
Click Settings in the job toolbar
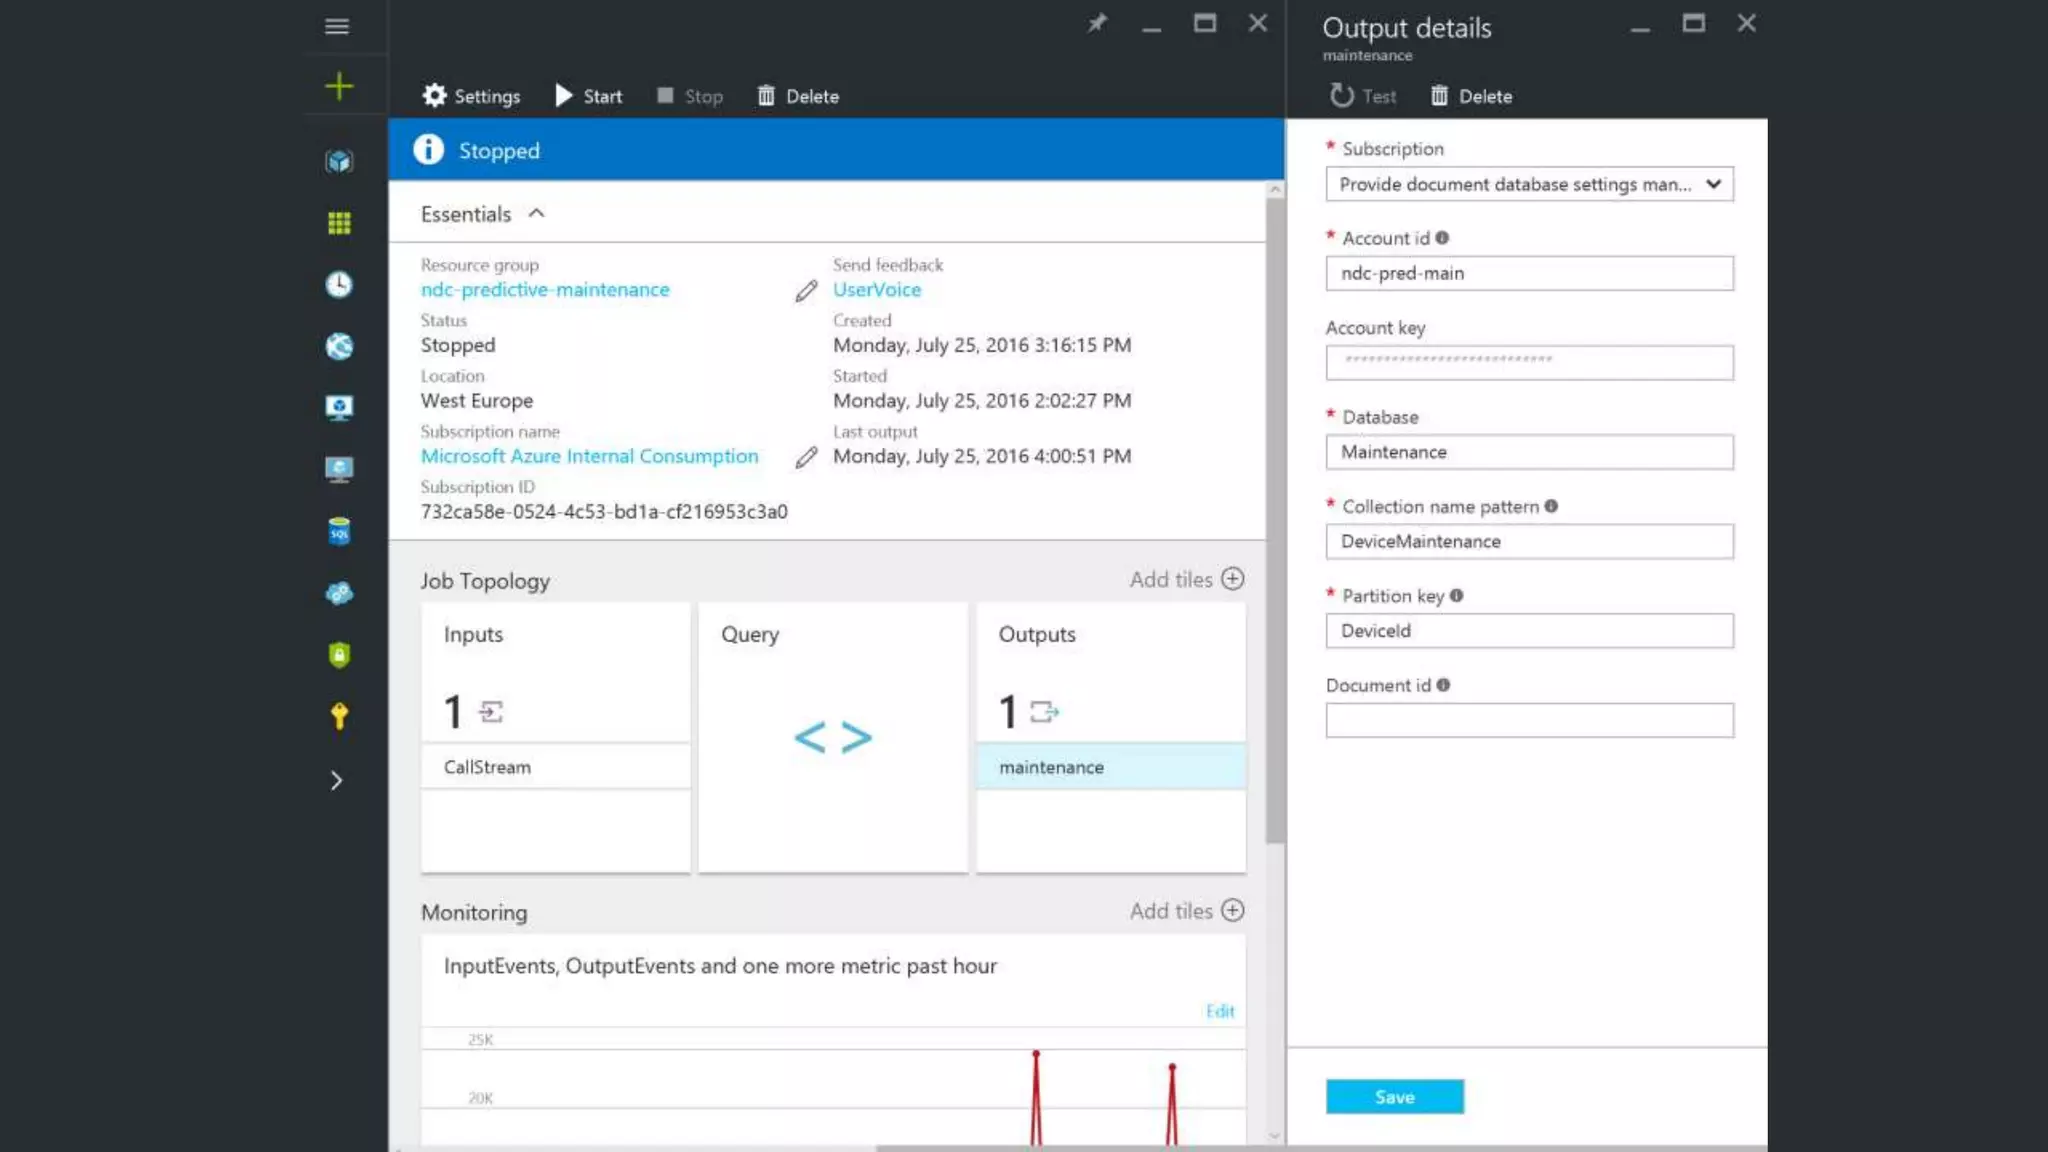tap(471, 96)
